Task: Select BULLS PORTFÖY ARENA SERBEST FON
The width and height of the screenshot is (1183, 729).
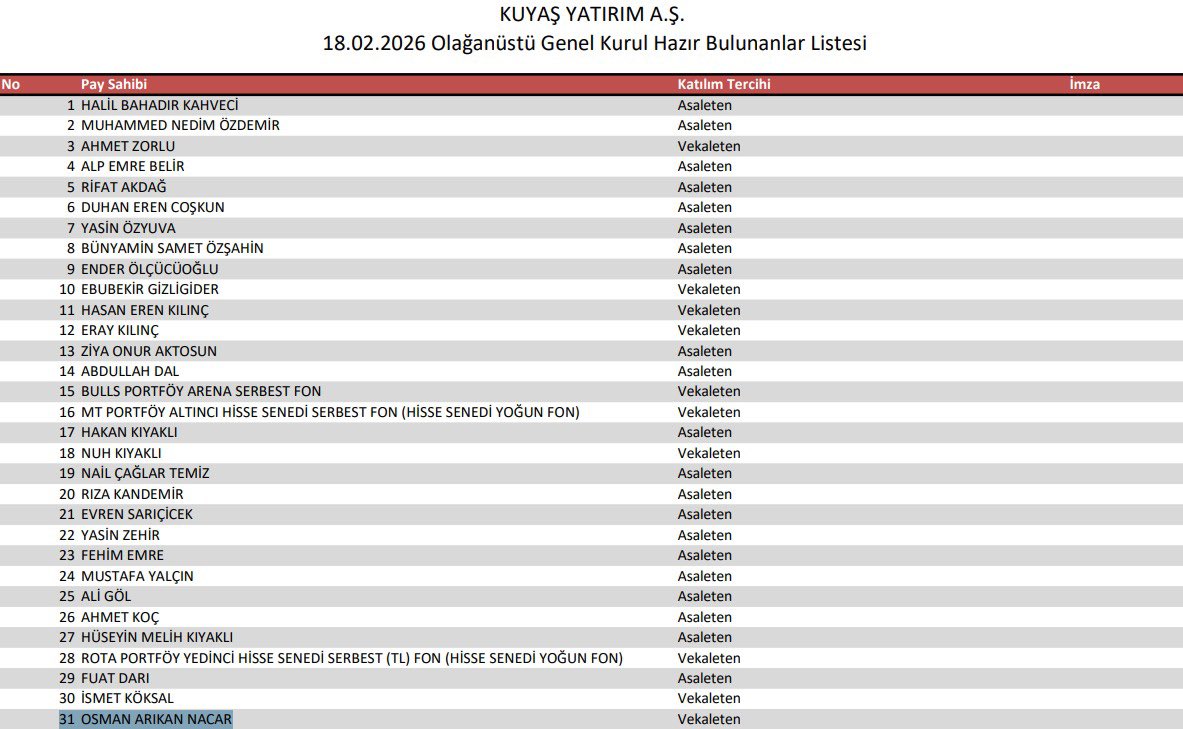Action: (201, 391)
